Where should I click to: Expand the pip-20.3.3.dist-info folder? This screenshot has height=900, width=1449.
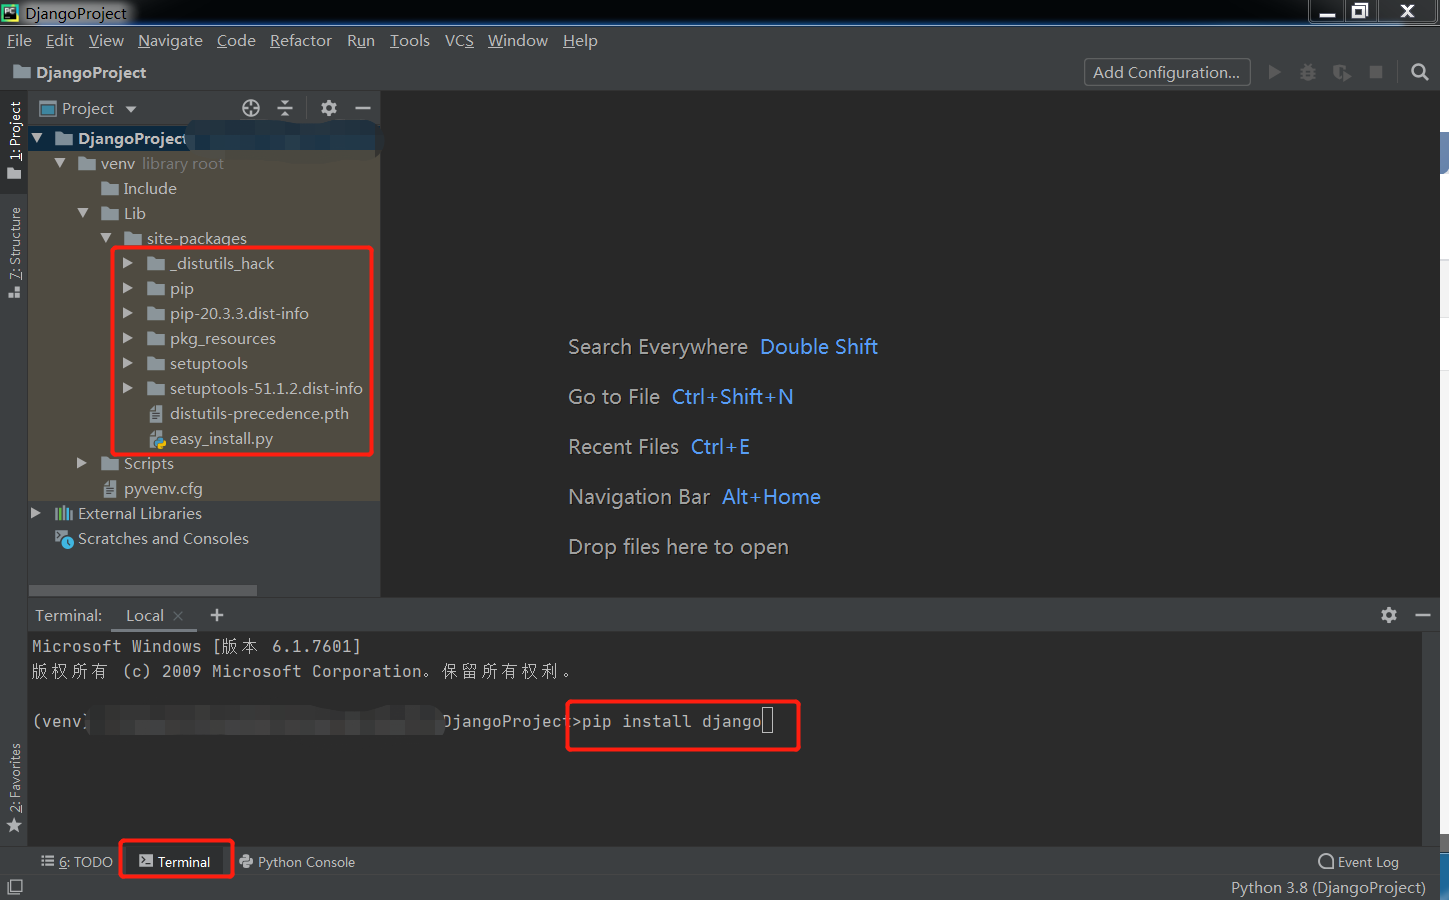[128, 313]
